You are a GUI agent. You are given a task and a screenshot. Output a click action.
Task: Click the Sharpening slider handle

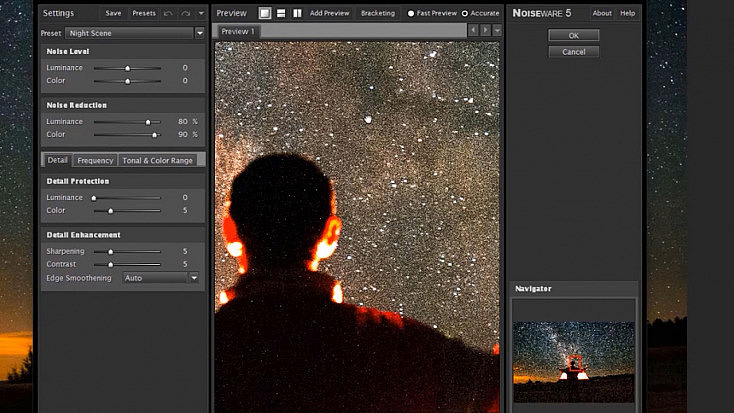coord(110,252)
